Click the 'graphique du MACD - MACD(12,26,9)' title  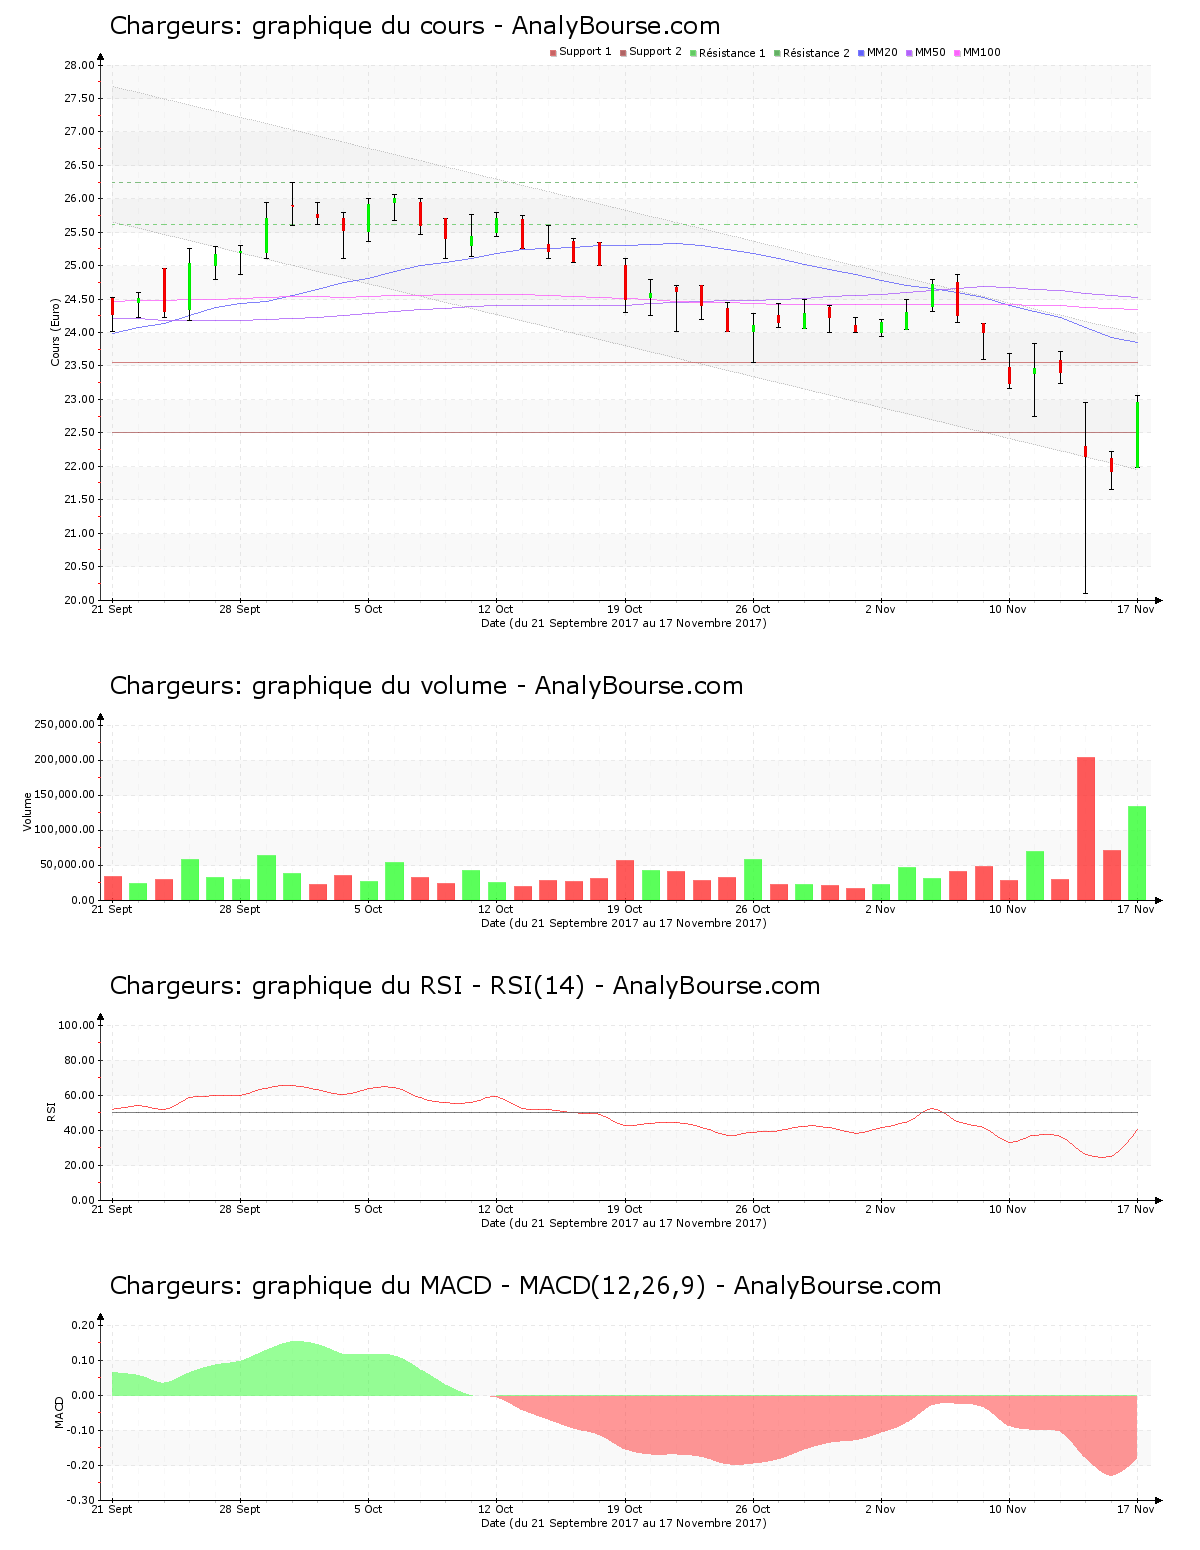coord(525,1286)
